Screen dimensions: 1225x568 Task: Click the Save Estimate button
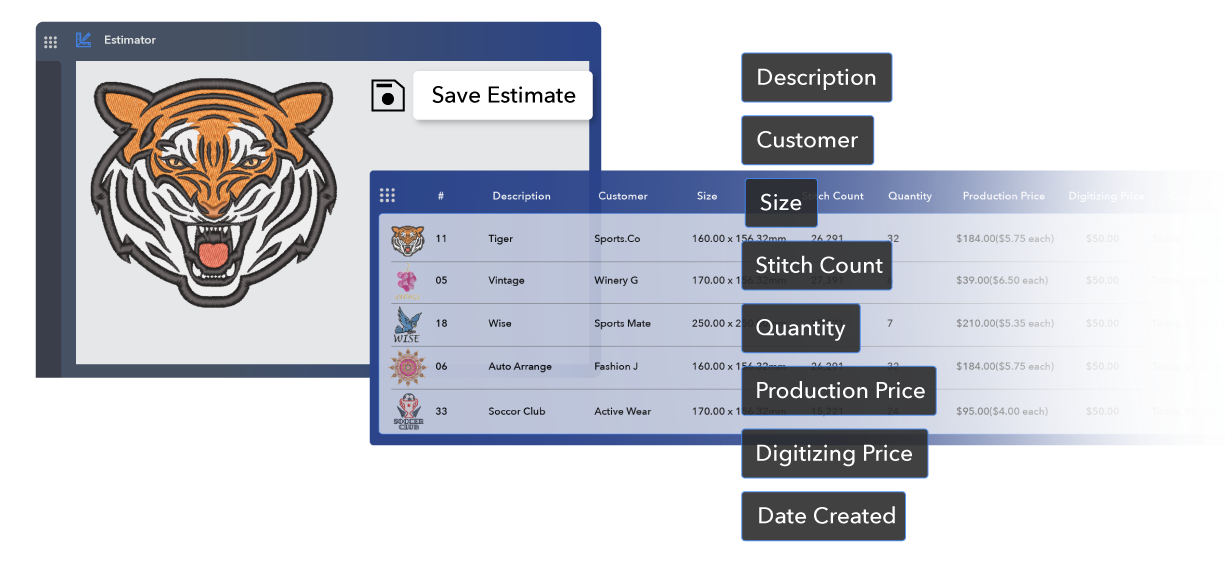tap(503, 96)
